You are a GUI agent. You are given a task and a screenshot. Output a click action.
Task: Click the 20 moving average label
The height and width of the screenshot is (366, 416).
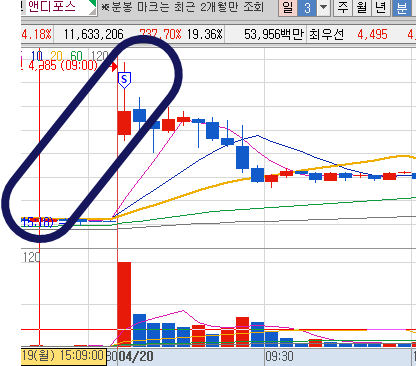click(56, 56)
